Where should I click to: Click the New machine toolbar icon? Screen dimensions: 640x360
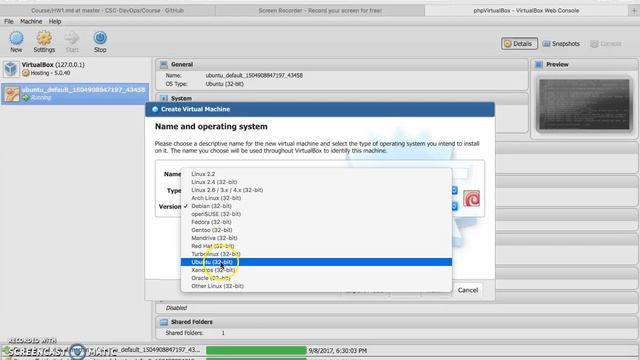pyautogui.click(x=16, y=38)
